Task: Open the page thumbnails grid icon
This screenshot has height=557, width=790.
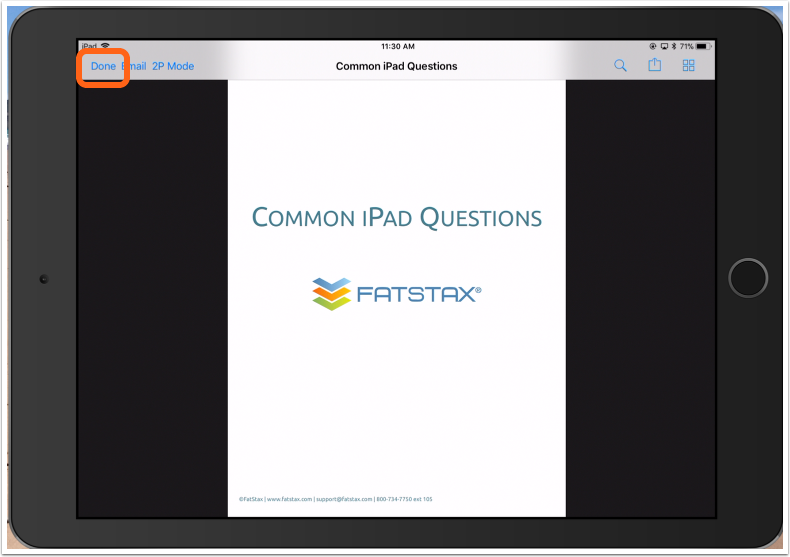Action: (688, 65)
